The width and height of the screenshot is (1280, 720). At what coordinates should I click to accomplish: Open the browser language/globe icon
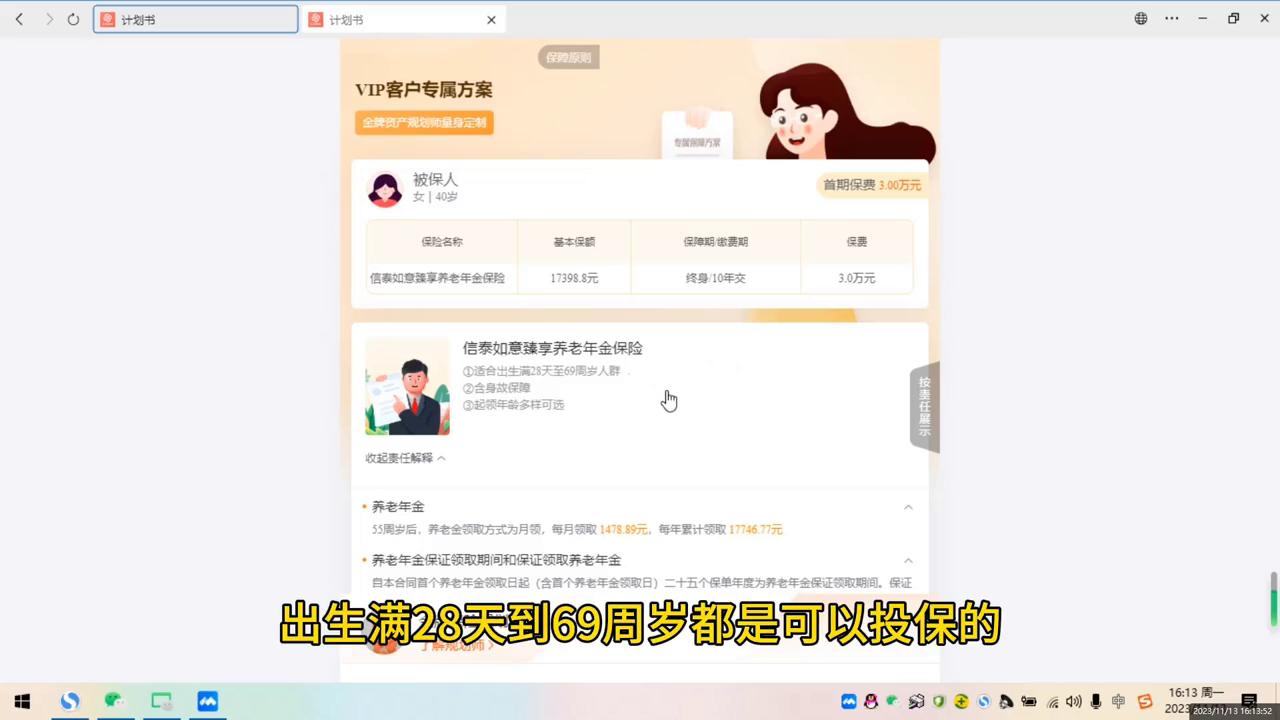[x=1140, y=18]
